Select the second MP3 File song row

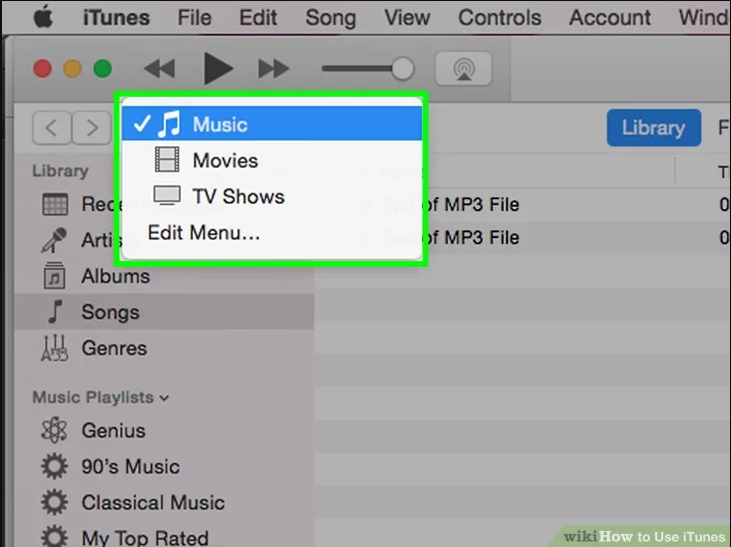click(x=523, y=237)
